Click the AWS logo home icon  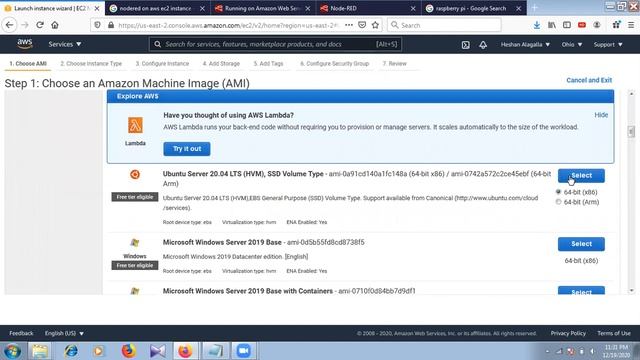point(24,44)
